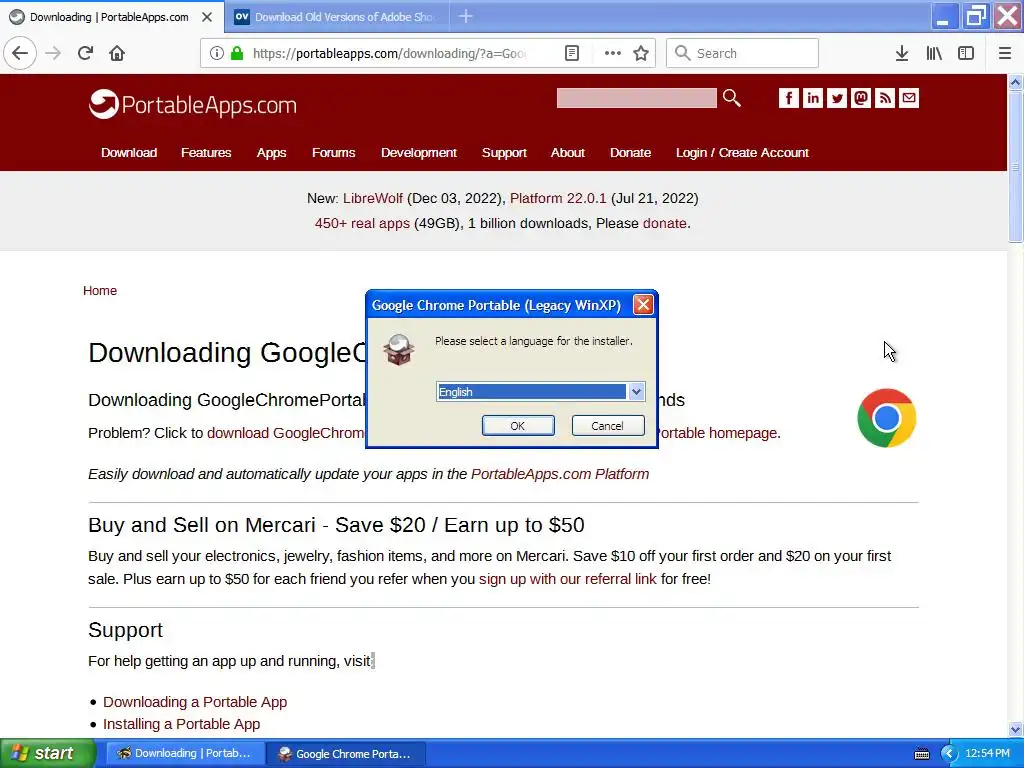Click the green padlock security icon
Viewport: 1024px width, 768px height.
(237, 53)
